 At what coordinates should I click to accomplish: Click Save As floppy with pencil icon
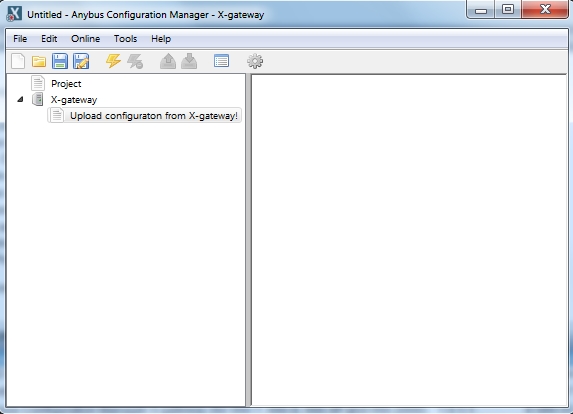81,61
